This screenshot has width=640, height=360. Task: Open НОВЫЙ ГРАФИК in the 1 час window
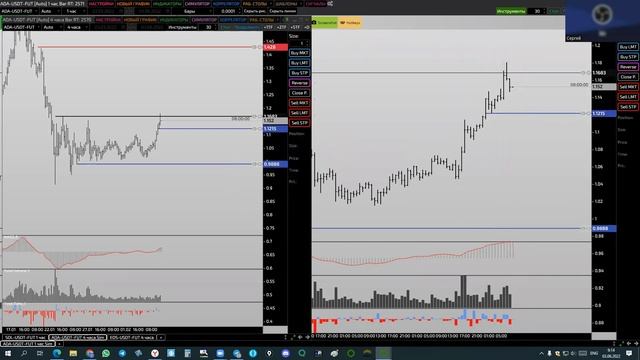pyautogui.click(x=133, y=4)
